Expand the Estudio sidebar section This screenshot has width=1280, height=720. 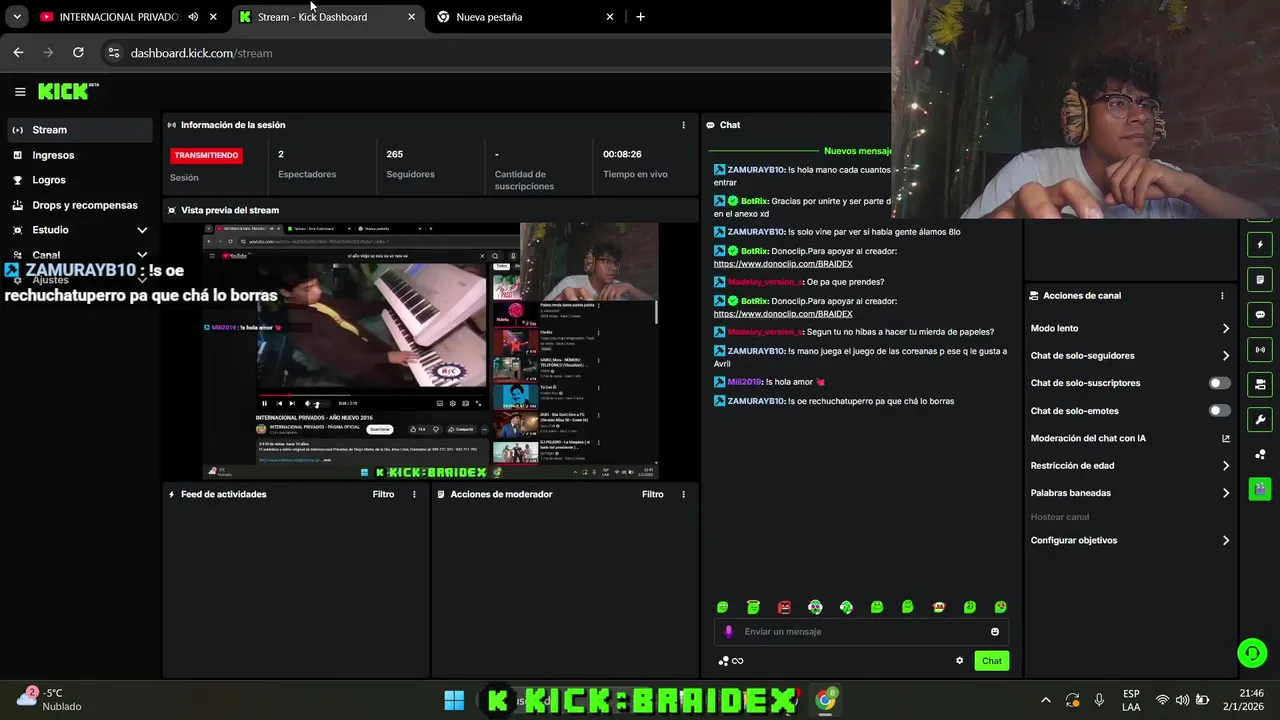(142, 230)
